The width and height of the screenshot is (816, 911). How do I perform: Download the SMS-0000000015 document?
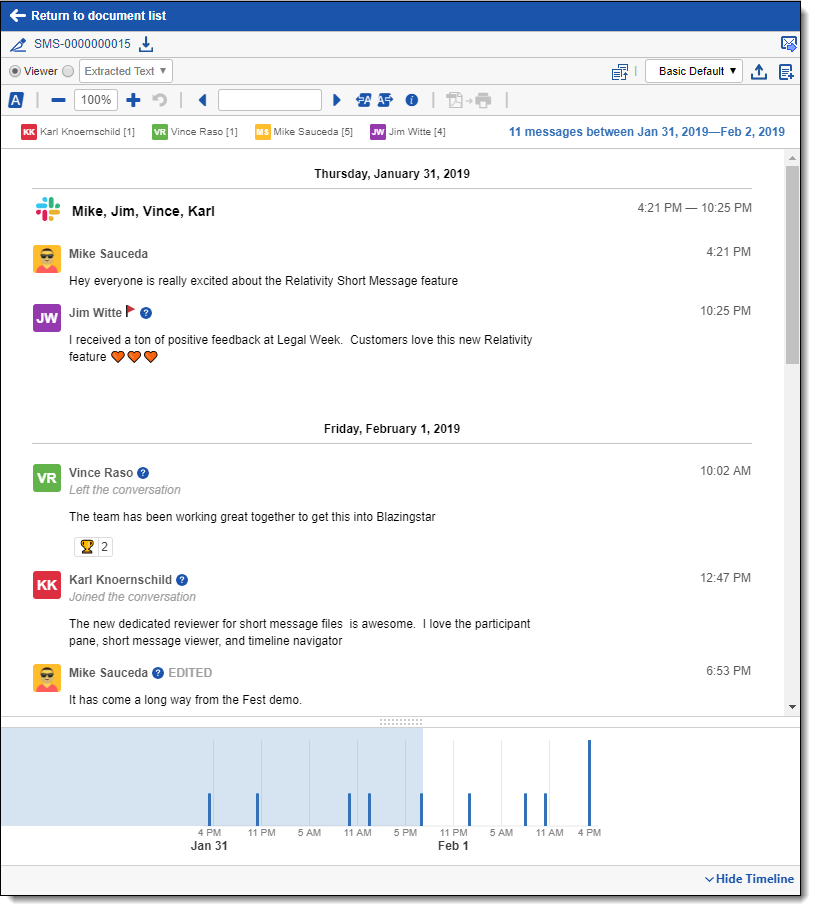pos(146,44)
